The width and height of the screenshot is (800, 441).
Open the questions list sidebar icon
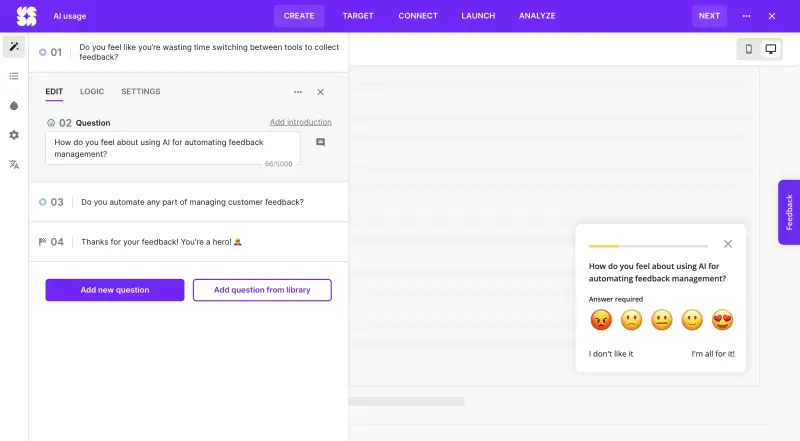click(14, 76)
